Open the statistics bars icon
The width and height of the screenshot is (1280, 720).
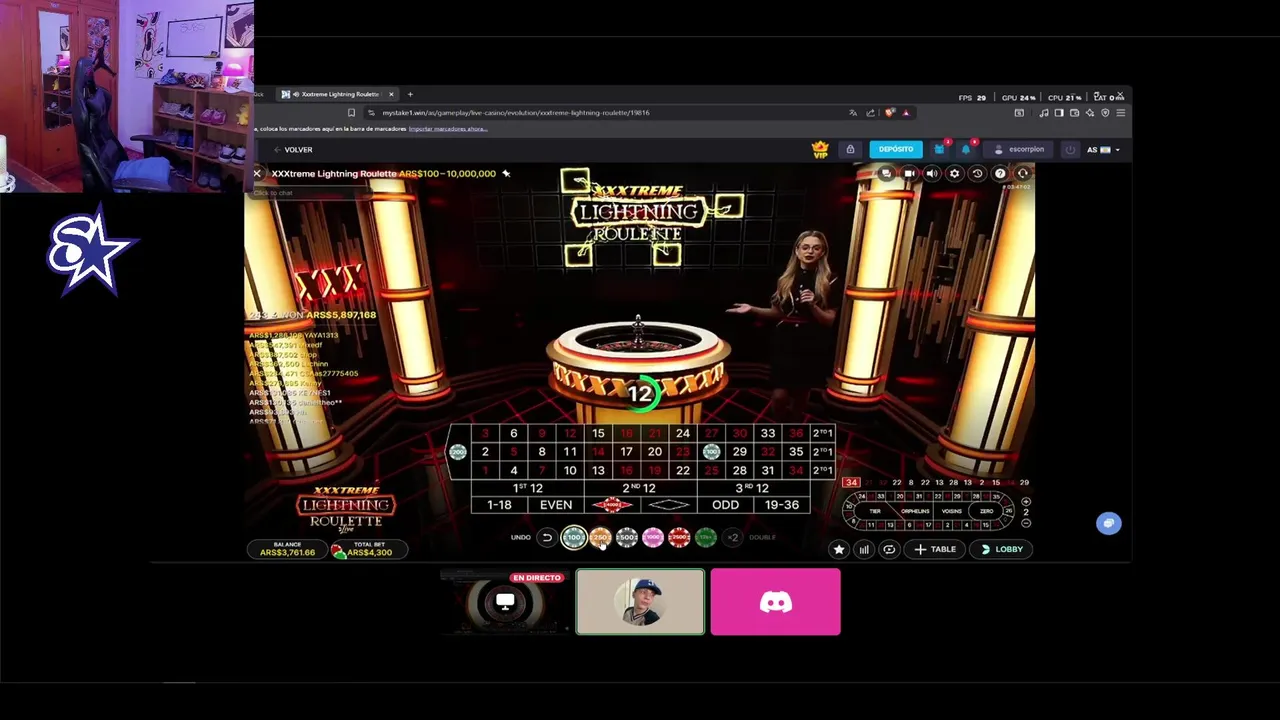[x=864, y=549]
